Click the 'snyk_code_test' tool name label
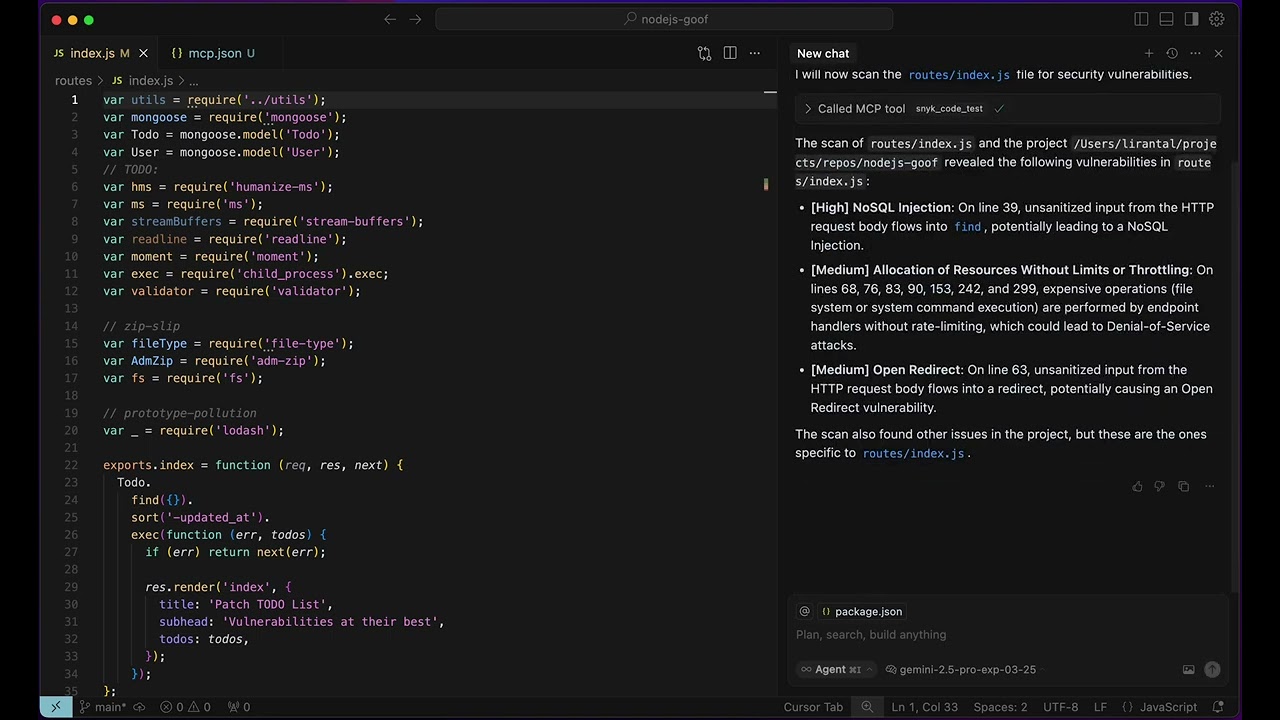 (x=949, y=109)
